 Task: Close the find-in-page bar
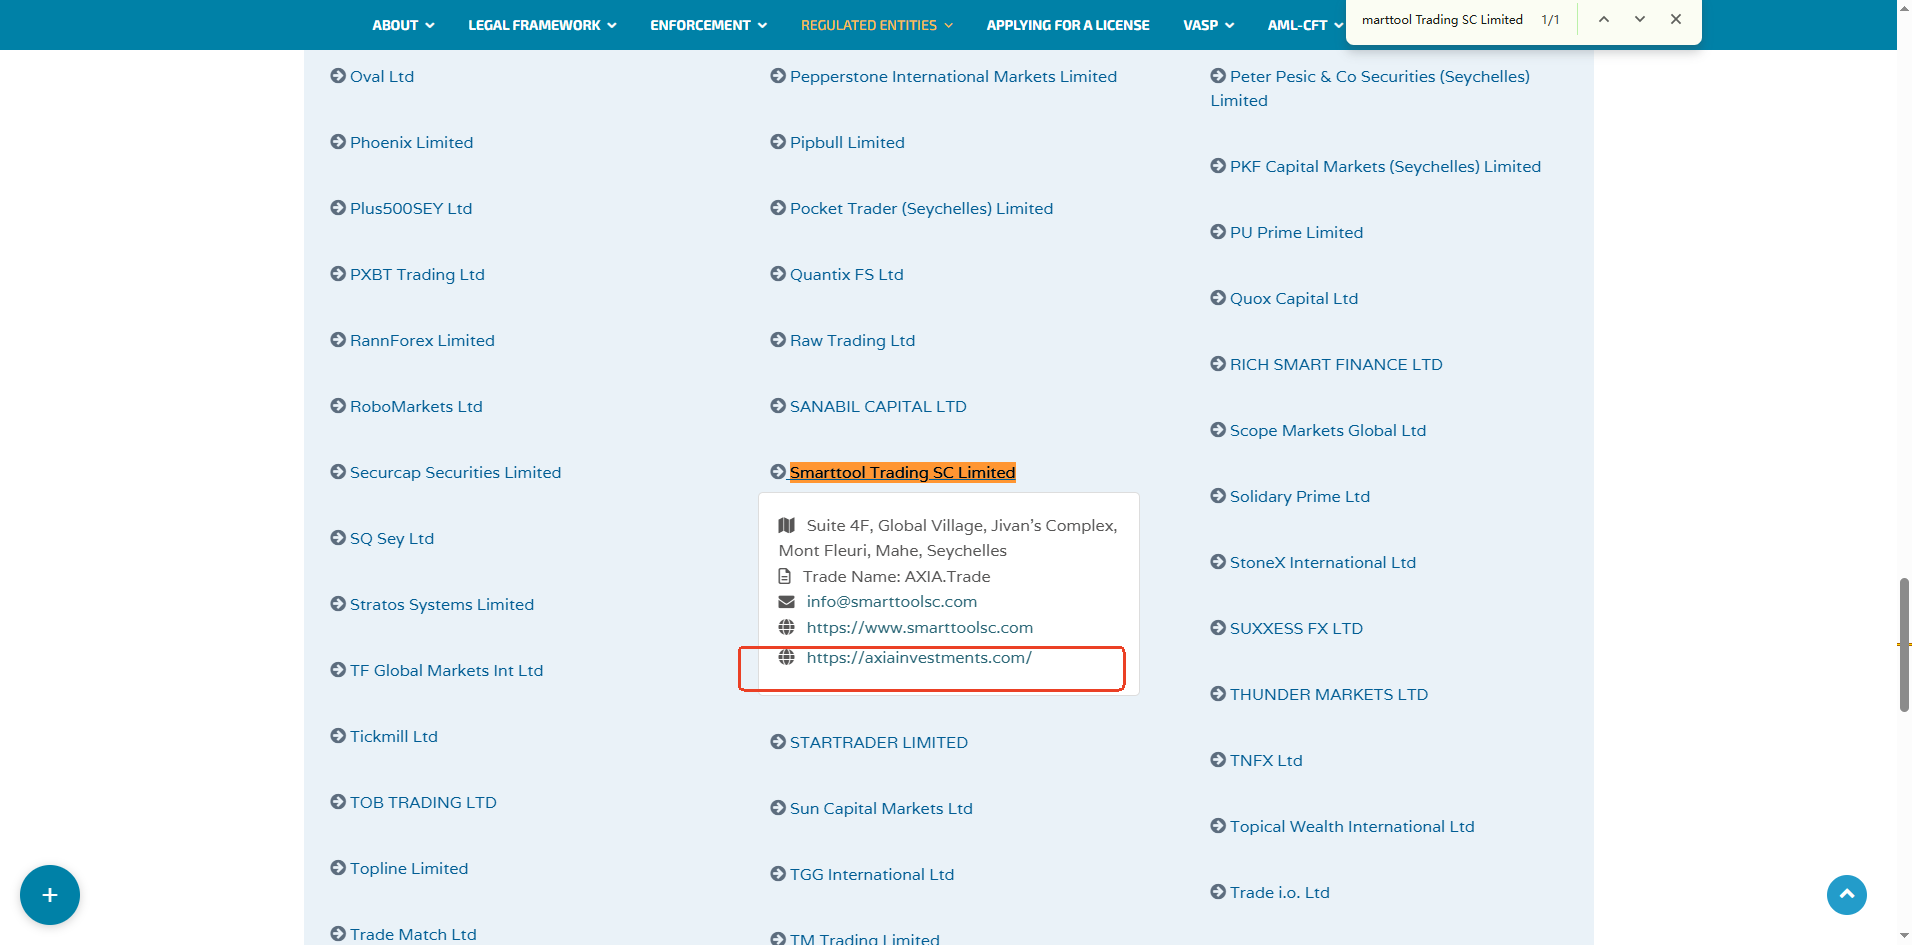click(1676, 20)
